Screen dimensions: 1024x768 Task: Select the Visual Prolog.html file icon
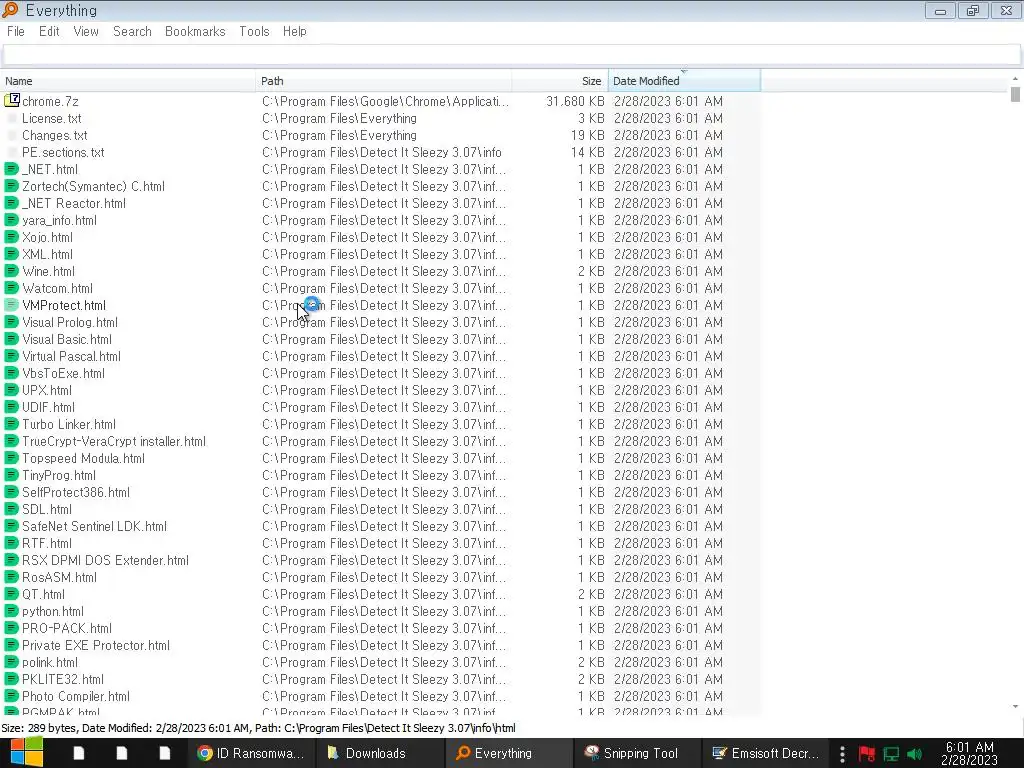point(12,322)
